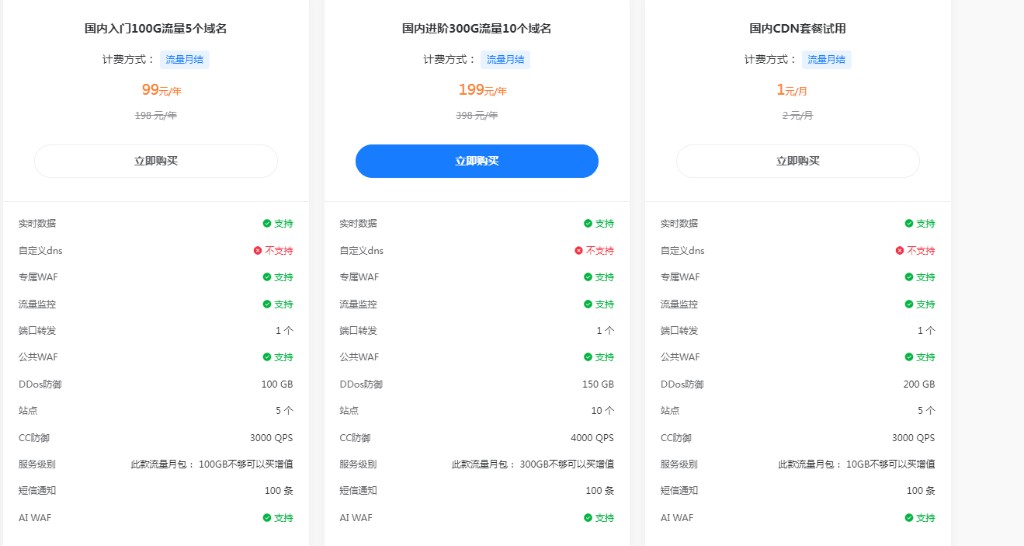The height and width of the screenshot is (546, 1024).
Task: Click DDos防御 value 100 GB
Action: pyautogui.click(x=277, y=384)
